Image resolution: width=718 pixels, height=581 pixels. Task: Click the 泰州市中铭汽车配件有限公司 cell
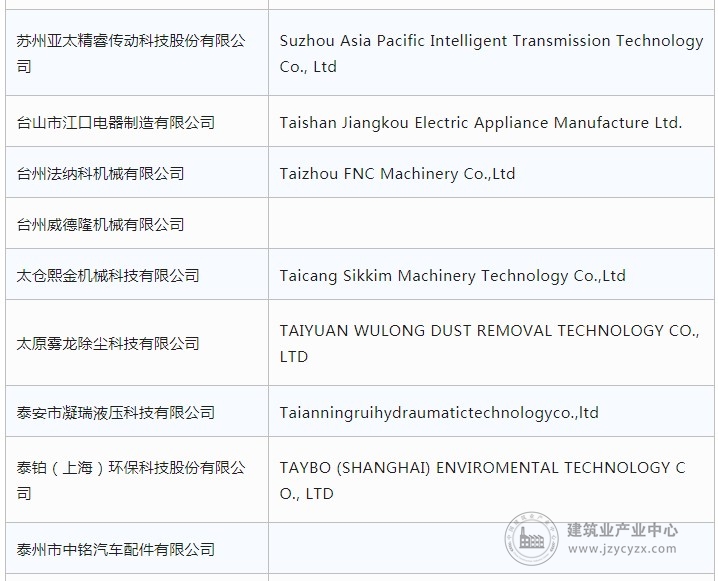pos(137,548)
